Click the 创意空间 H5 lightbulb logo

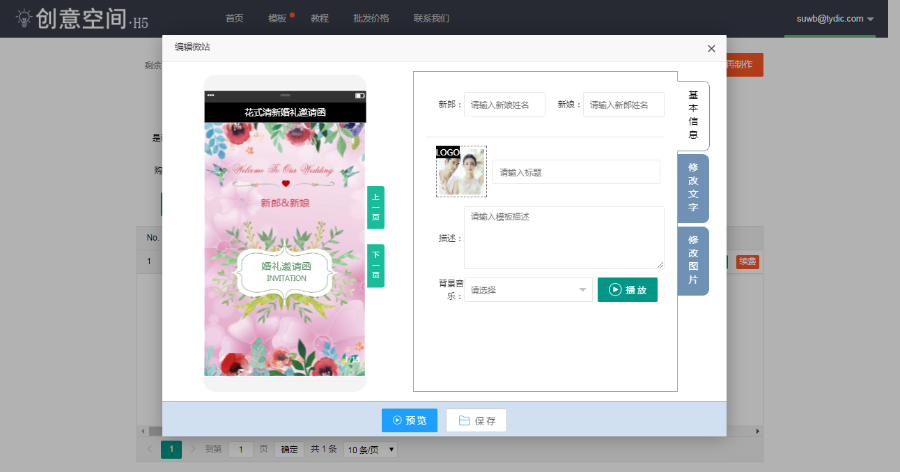tap(82, 19)
